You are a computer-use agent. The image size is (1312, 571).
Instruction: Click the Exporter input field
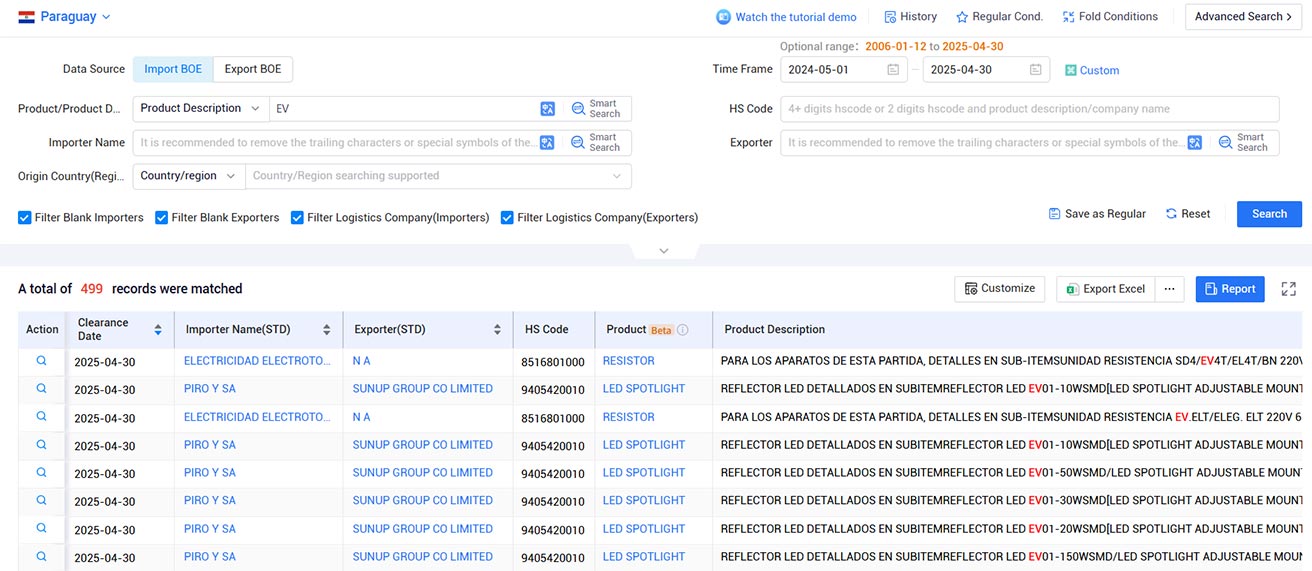(983, 143)
